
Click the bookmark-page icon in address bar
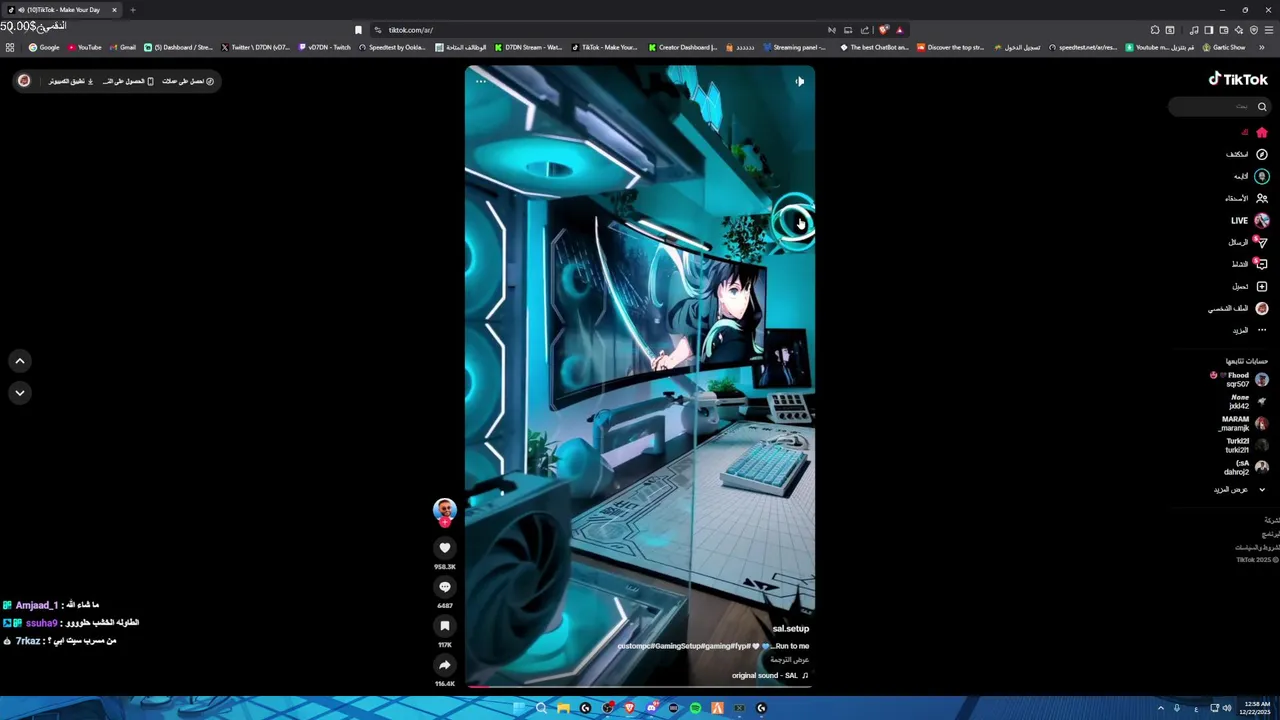[x=358, y=30]
